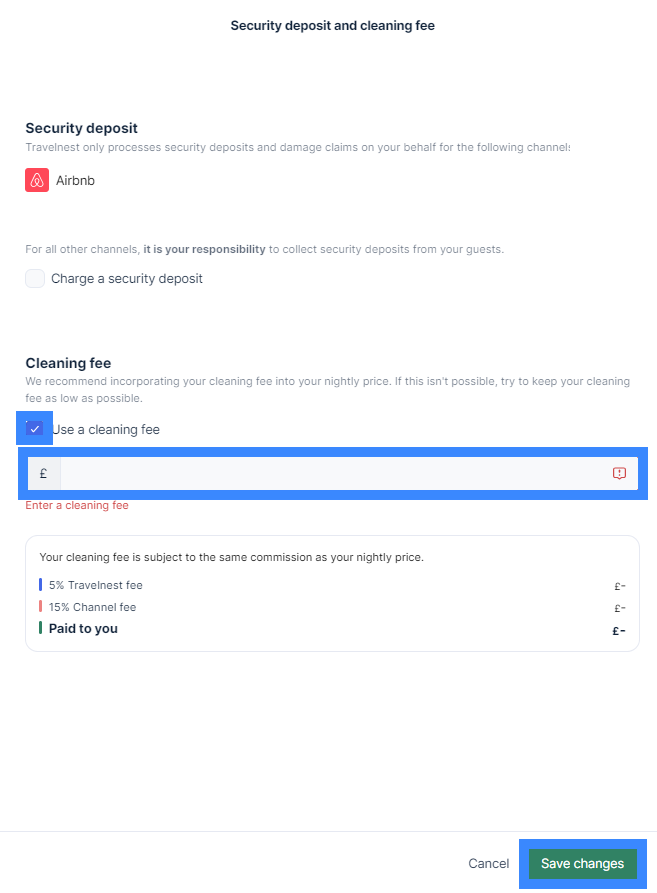This screenshot has height=893, width=657.
Task: Click the green Save changes button
Action: [x=582, y=864]
